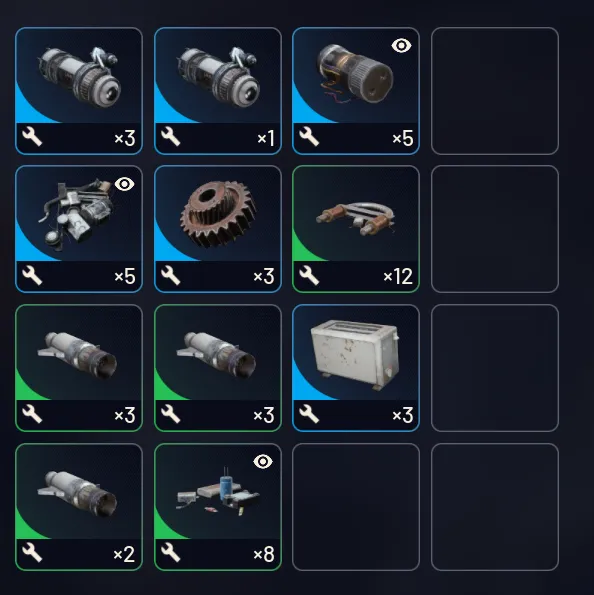Viewport: 594px width, 595px height.
Task: Select the wired motor item with x5
Action: pos(356,91)
